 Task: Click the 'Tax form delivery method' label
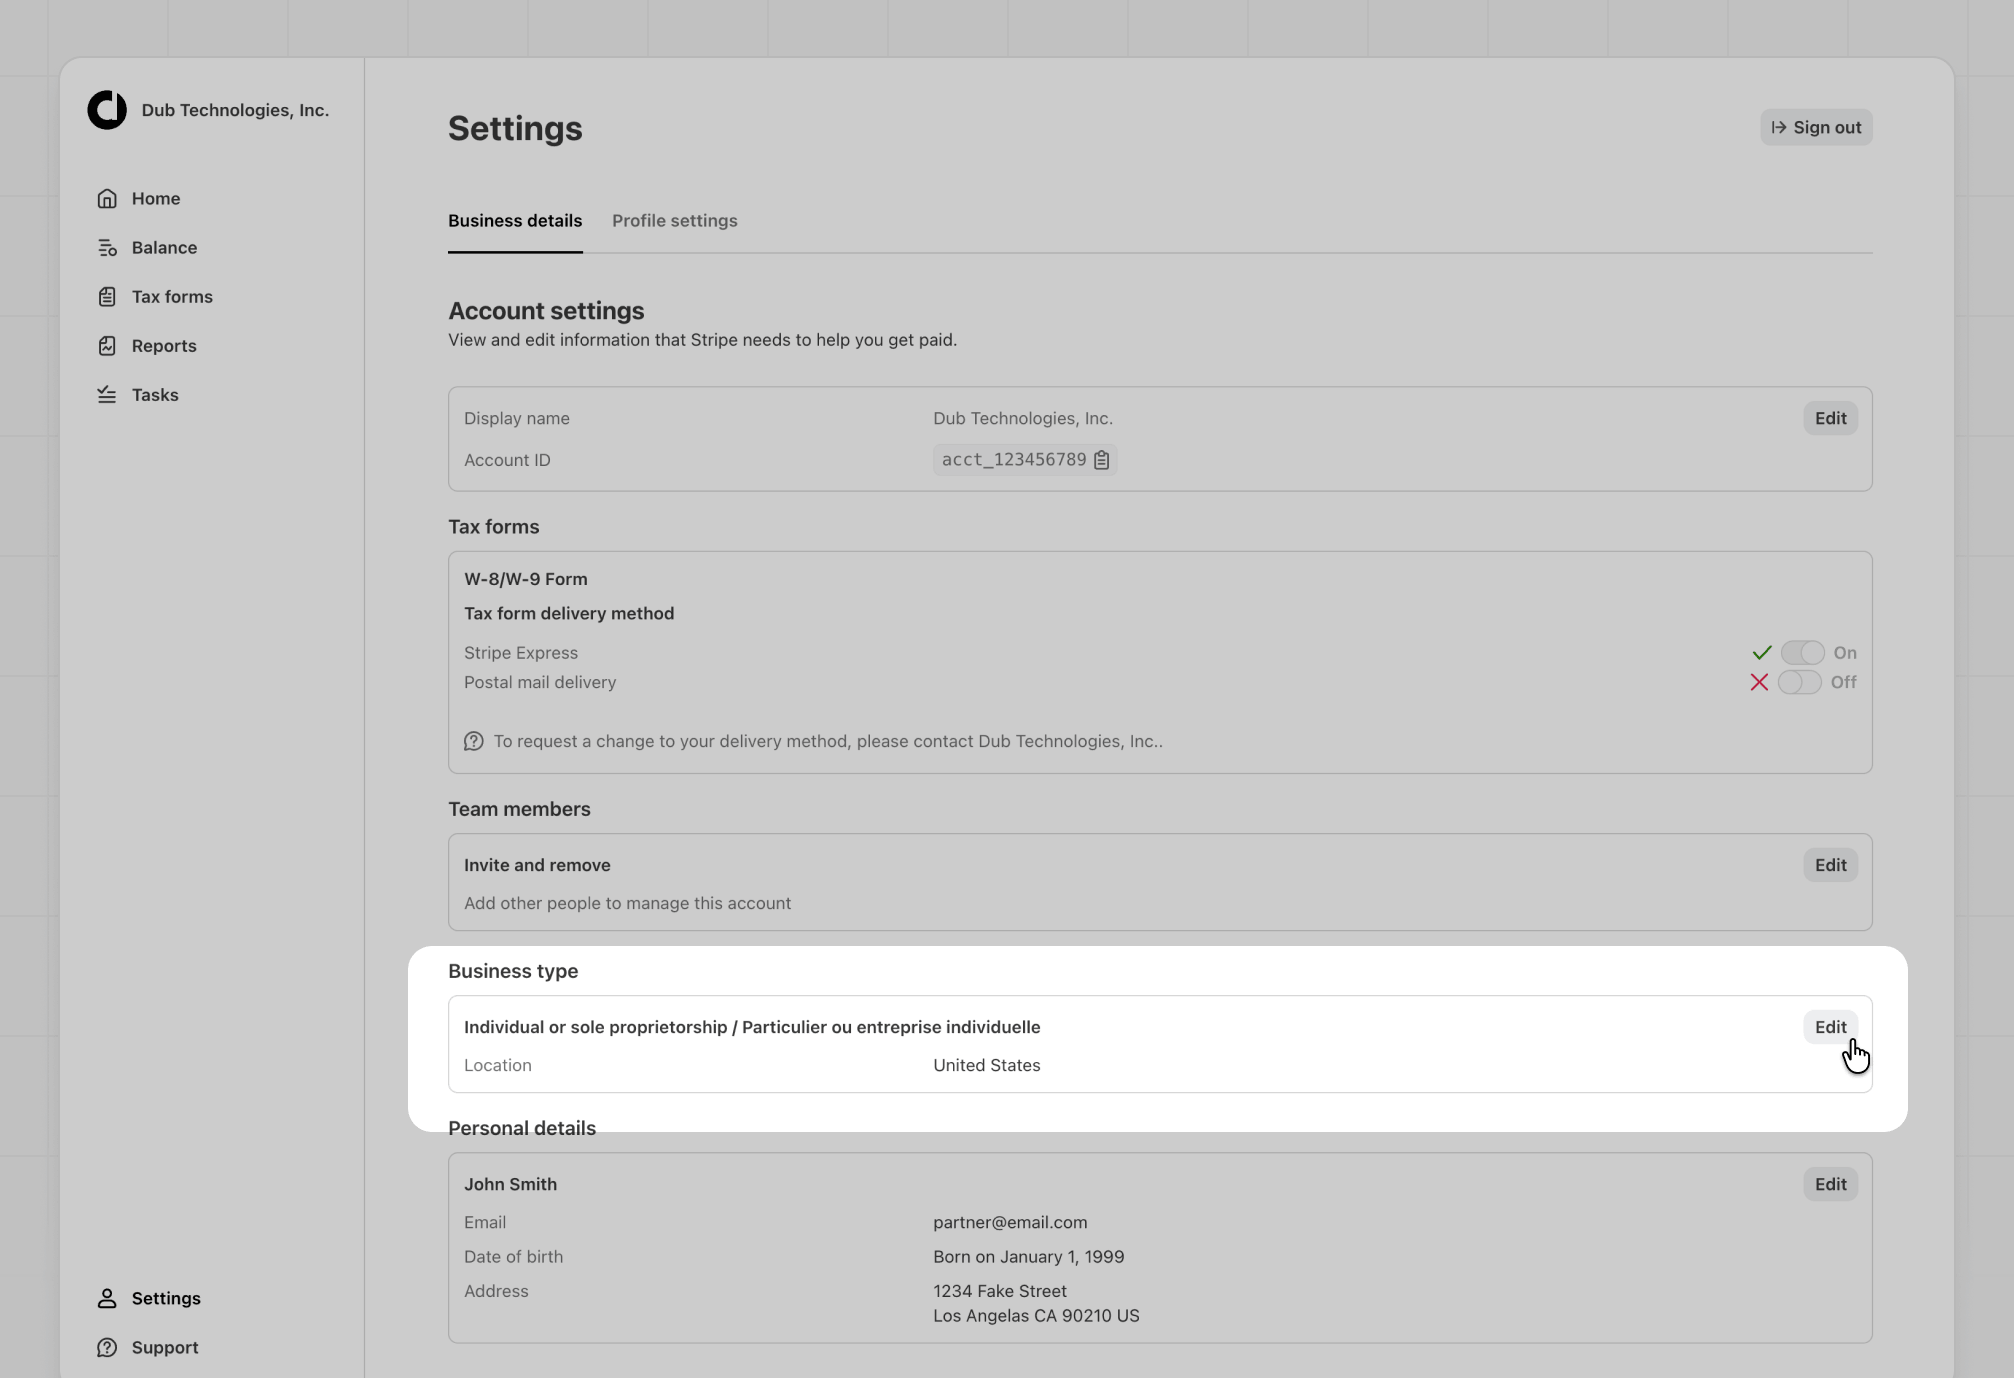(569, 613)
